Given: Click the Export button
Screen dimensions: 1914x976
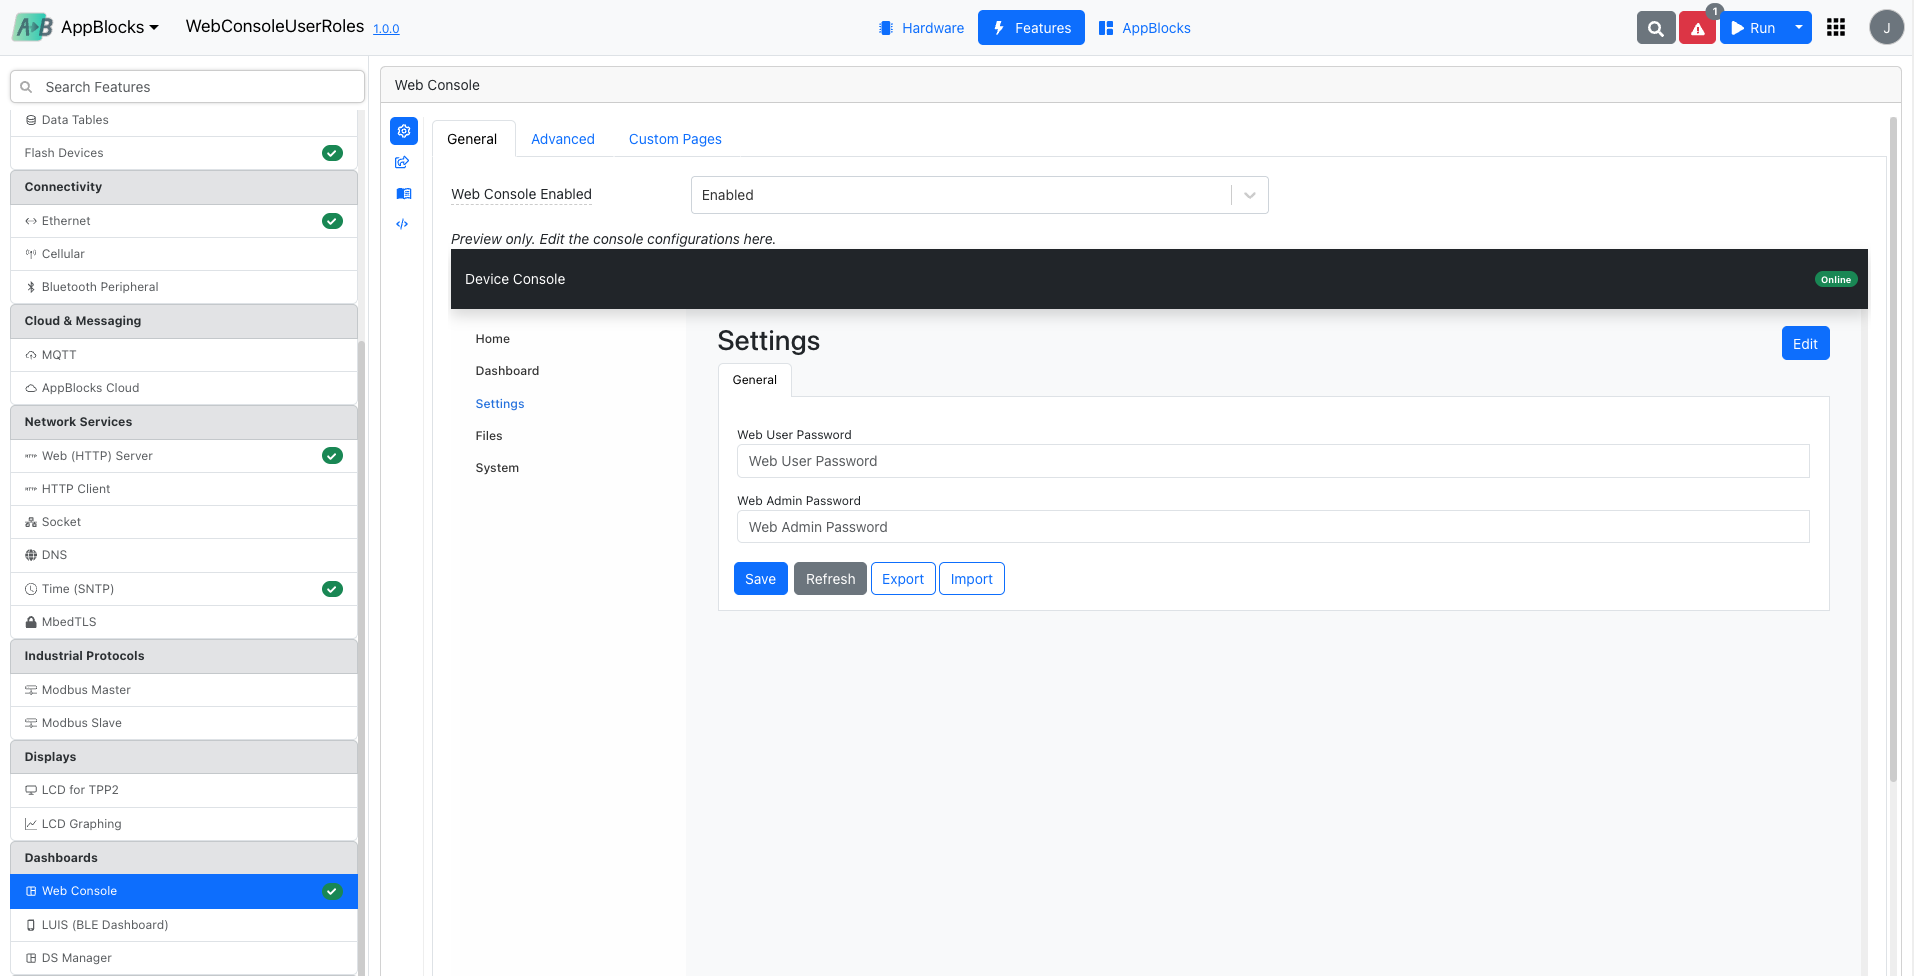Looking at the screenshot, I should coord(903,579).
